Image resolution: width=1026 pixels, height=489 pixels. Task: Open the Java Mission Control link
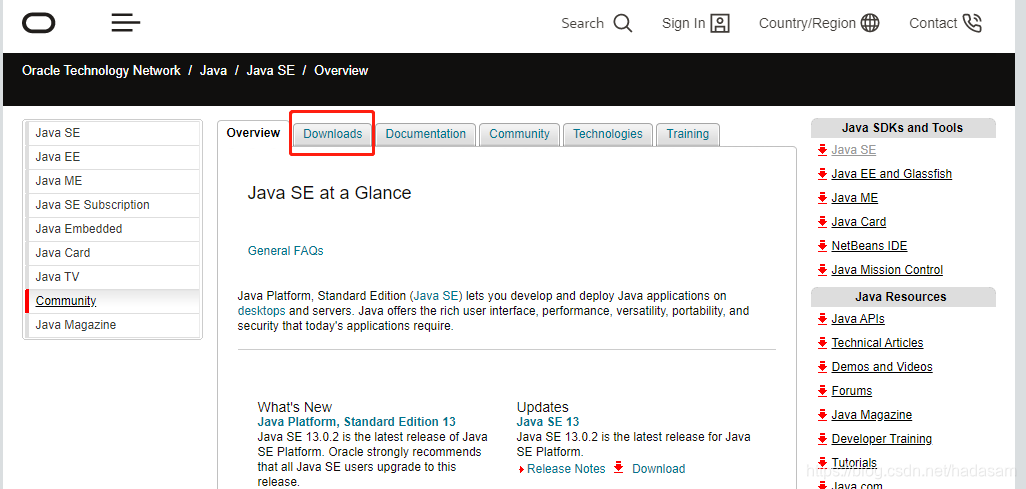(887, 270)
